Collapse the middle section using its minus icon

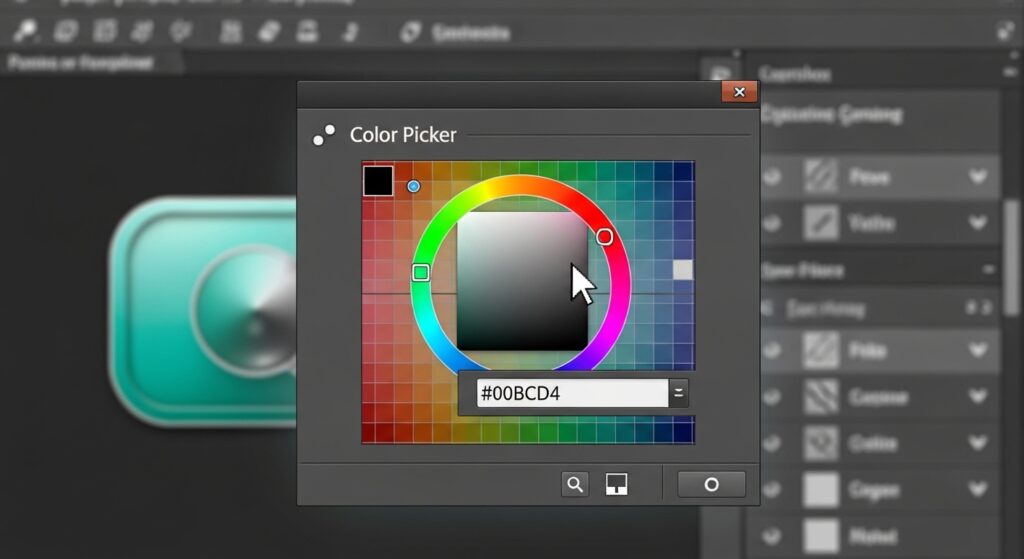click(x=988, y=269)
